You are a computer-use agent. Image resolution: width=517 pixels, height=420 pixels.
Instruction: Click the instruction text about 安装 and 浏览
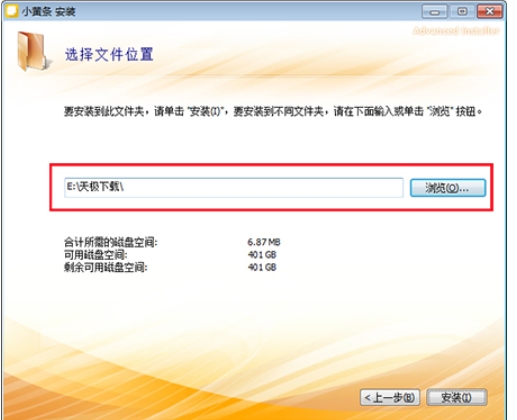(273, 111)
